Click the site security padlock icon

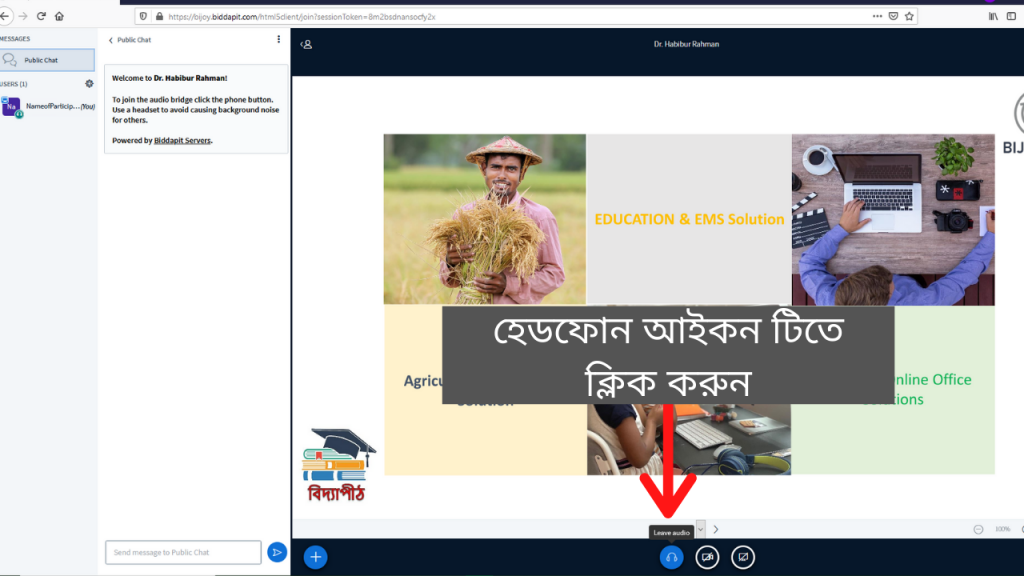pos(159,16)
